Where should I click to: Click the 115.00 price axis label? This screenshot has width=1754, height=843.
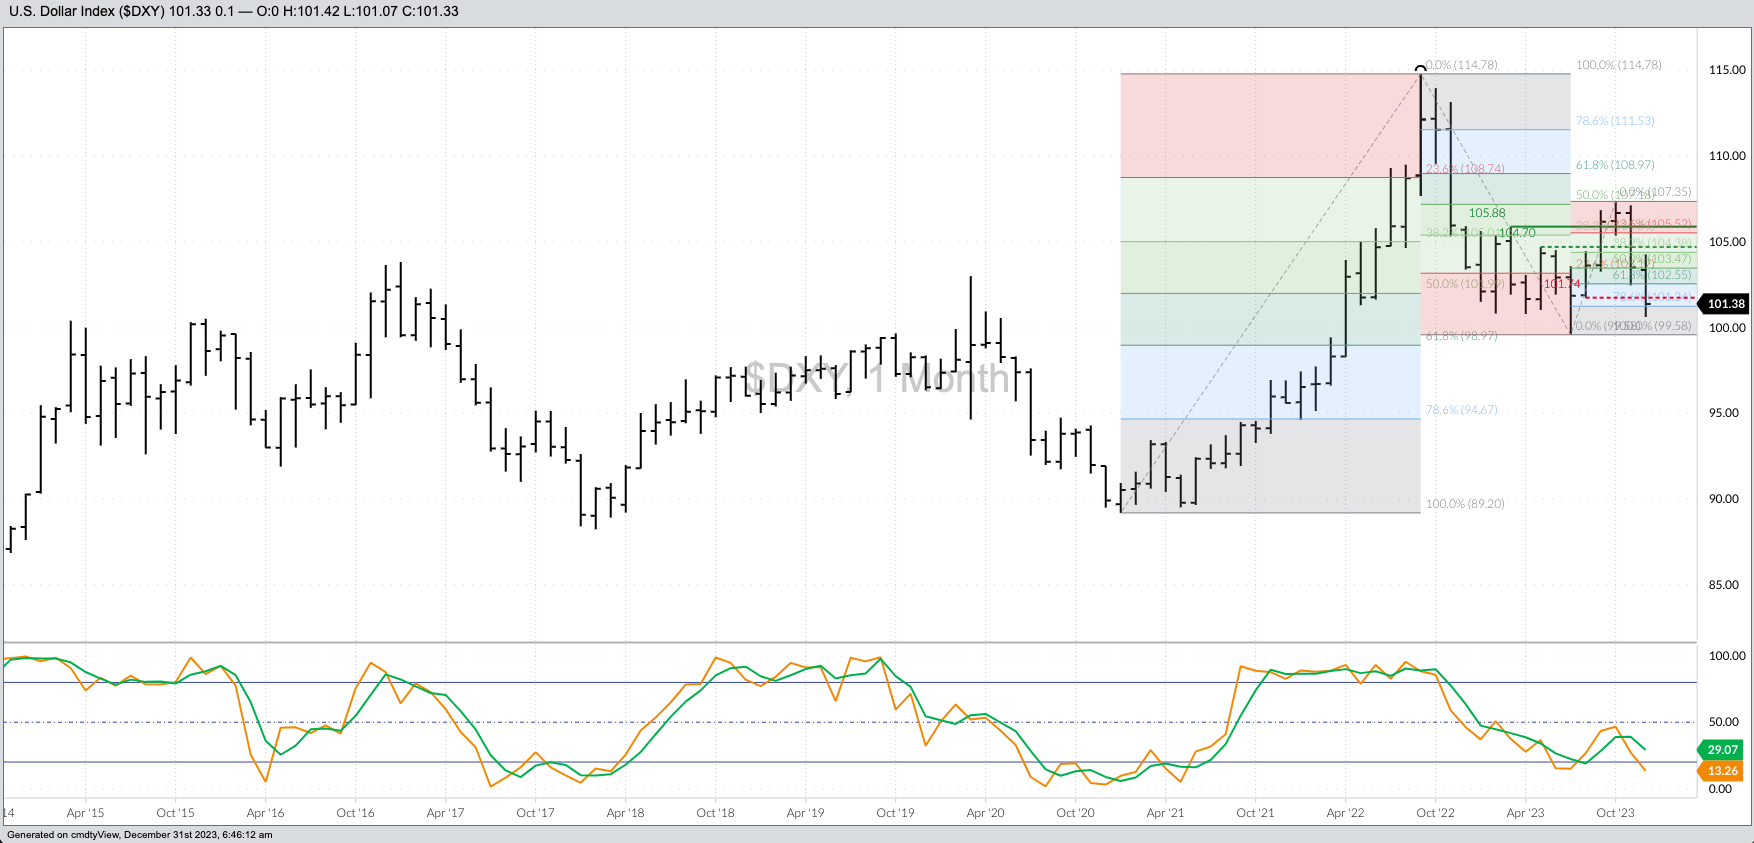coord(1726,70)
